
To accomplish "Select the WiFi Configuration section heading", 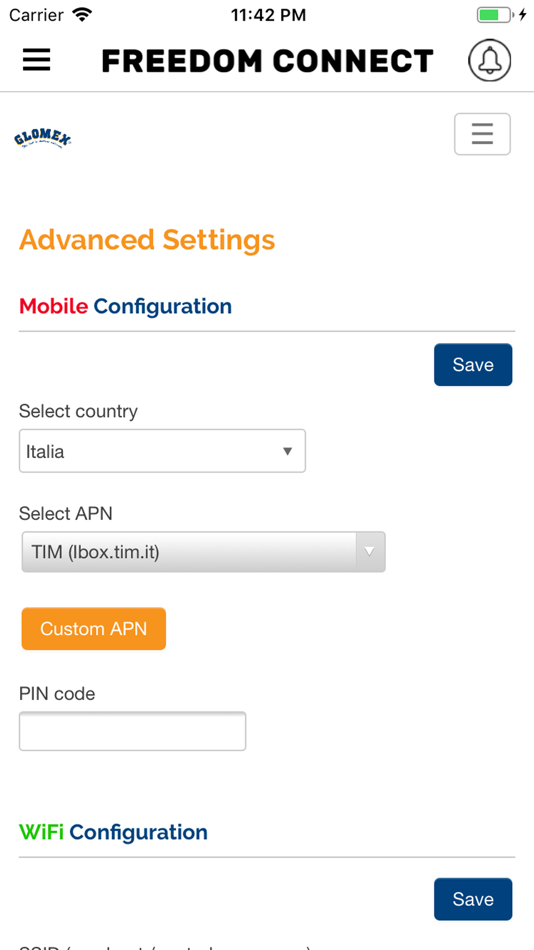I will (x=113, y=832).
